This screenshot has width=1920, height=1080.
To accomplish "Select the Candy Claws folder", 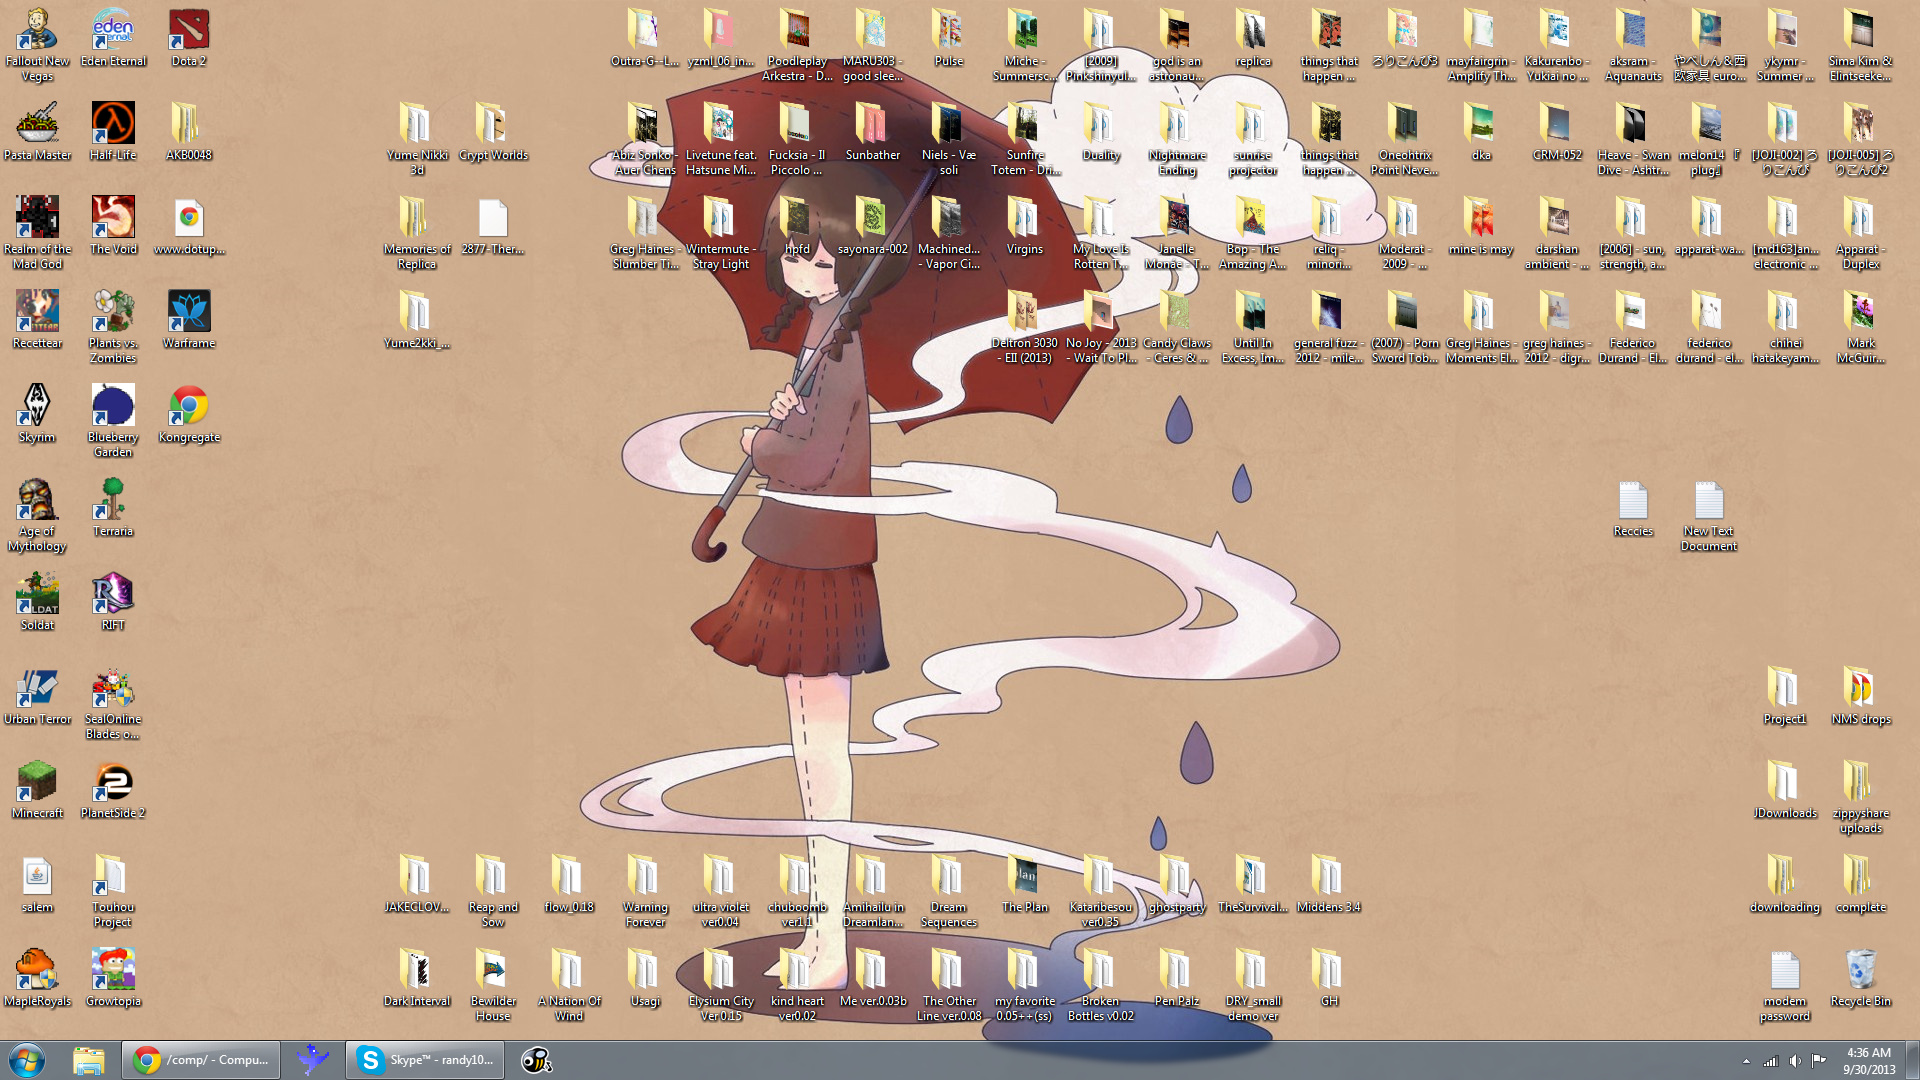I will [1177, 327].
